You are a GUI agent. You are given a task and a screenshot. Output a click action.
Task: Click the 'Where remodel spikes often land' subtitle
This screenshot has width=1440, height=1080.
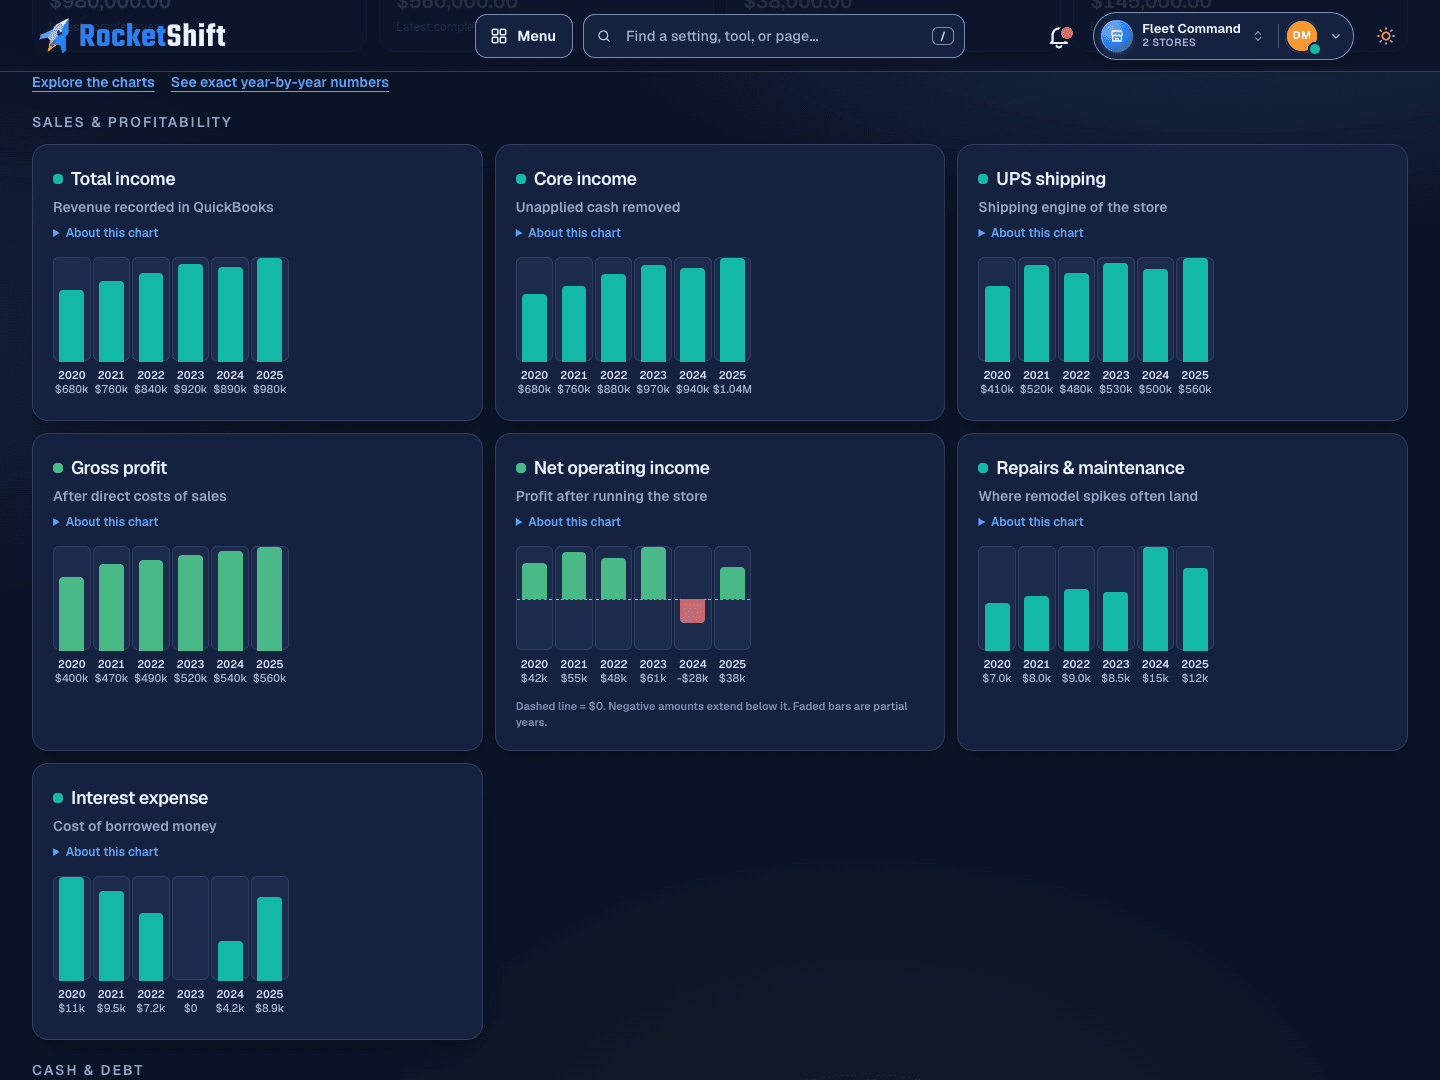(1088, 496)
